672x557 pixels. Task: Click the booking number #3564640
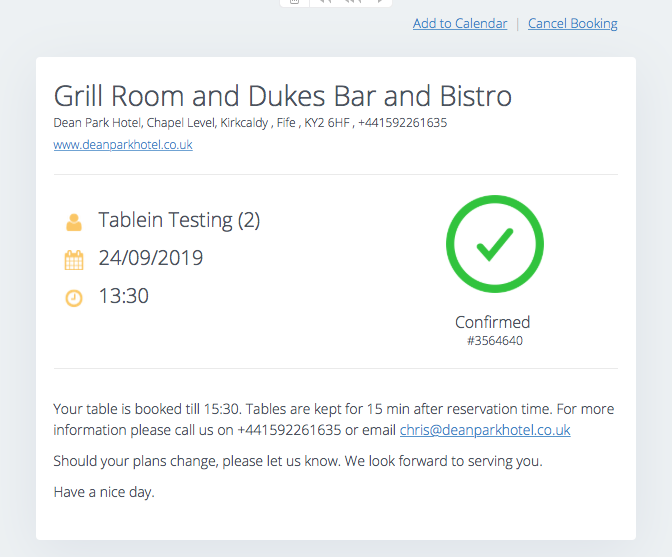[495, 341]
